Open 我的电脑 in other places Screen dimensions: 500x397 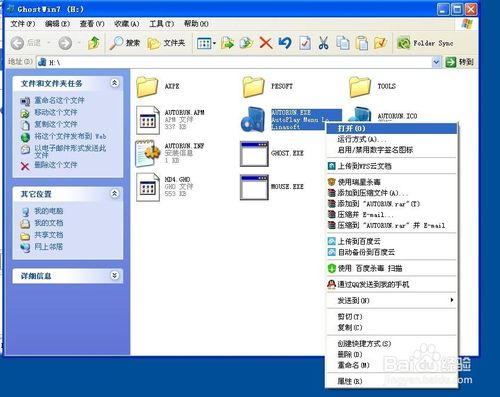point(49,211)
